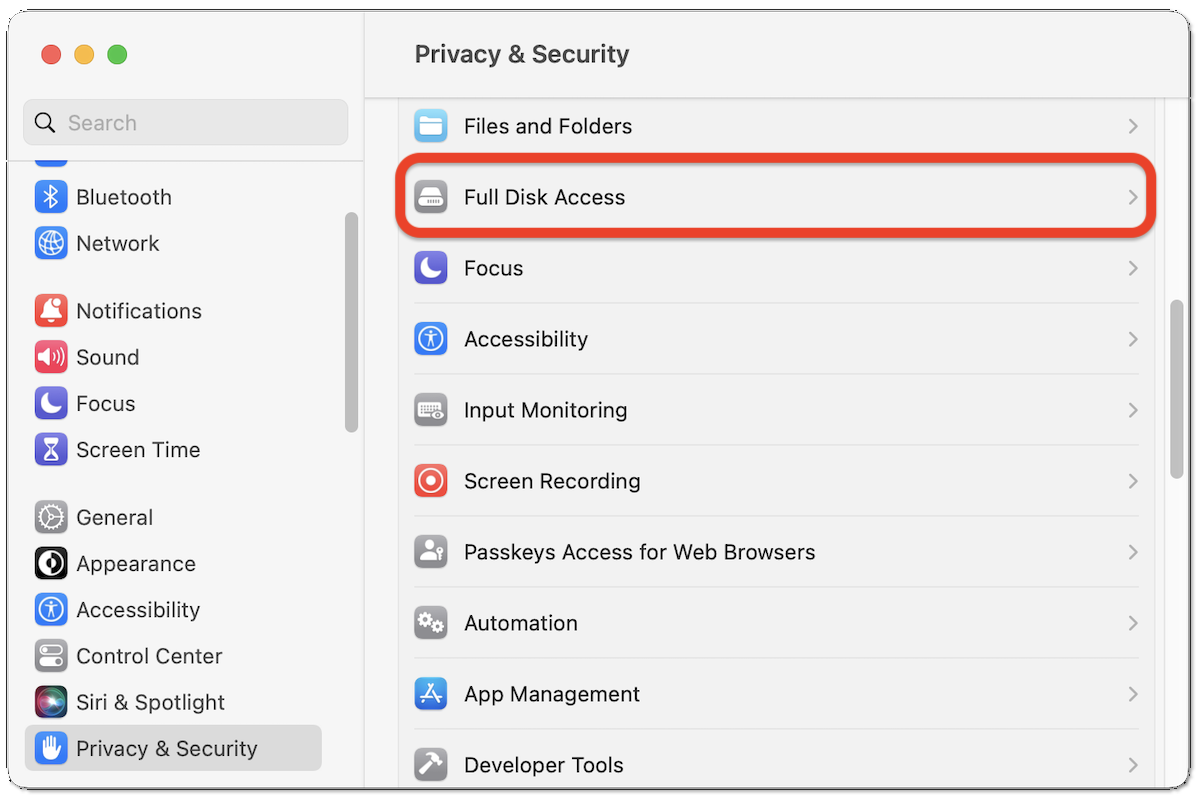
Task: Select the Accessibility icon in the sidebar
Action: click(x=51, y=609)
